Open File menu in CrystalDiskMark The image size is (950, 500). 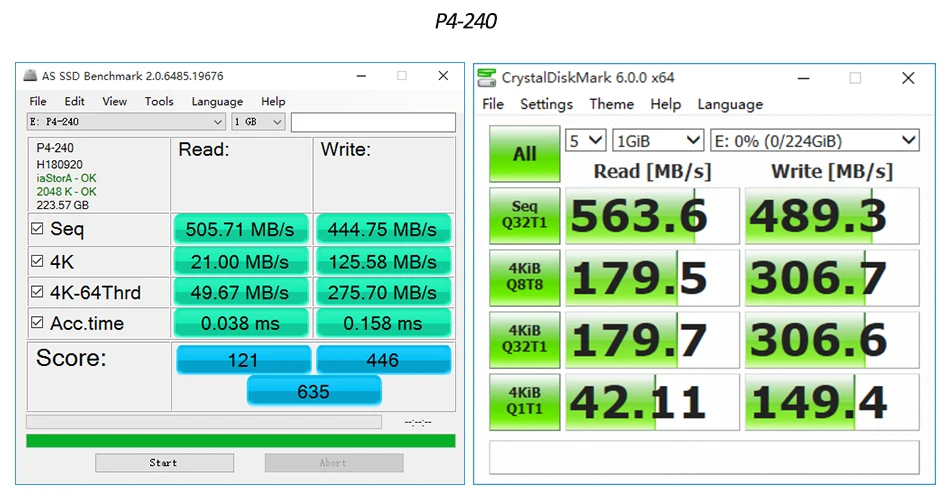click(x=493, y=104)
